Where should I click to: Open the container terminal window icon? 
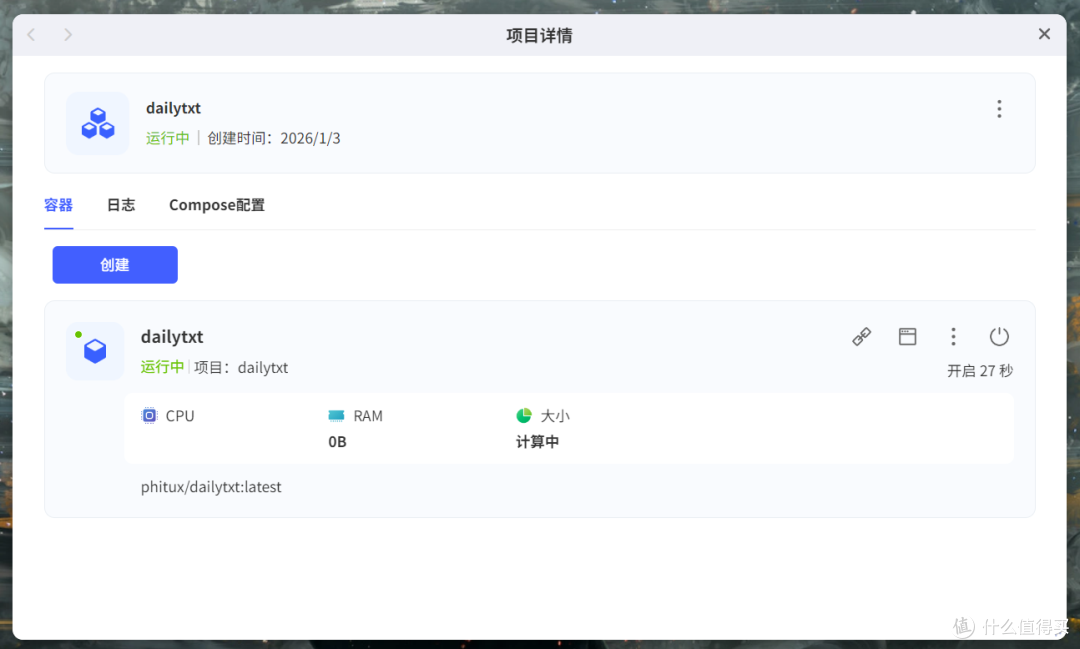(908, 336)
